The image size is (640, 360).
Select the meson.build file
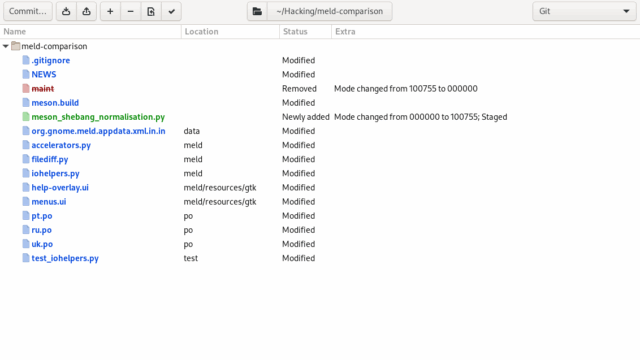tap(55, 103)
